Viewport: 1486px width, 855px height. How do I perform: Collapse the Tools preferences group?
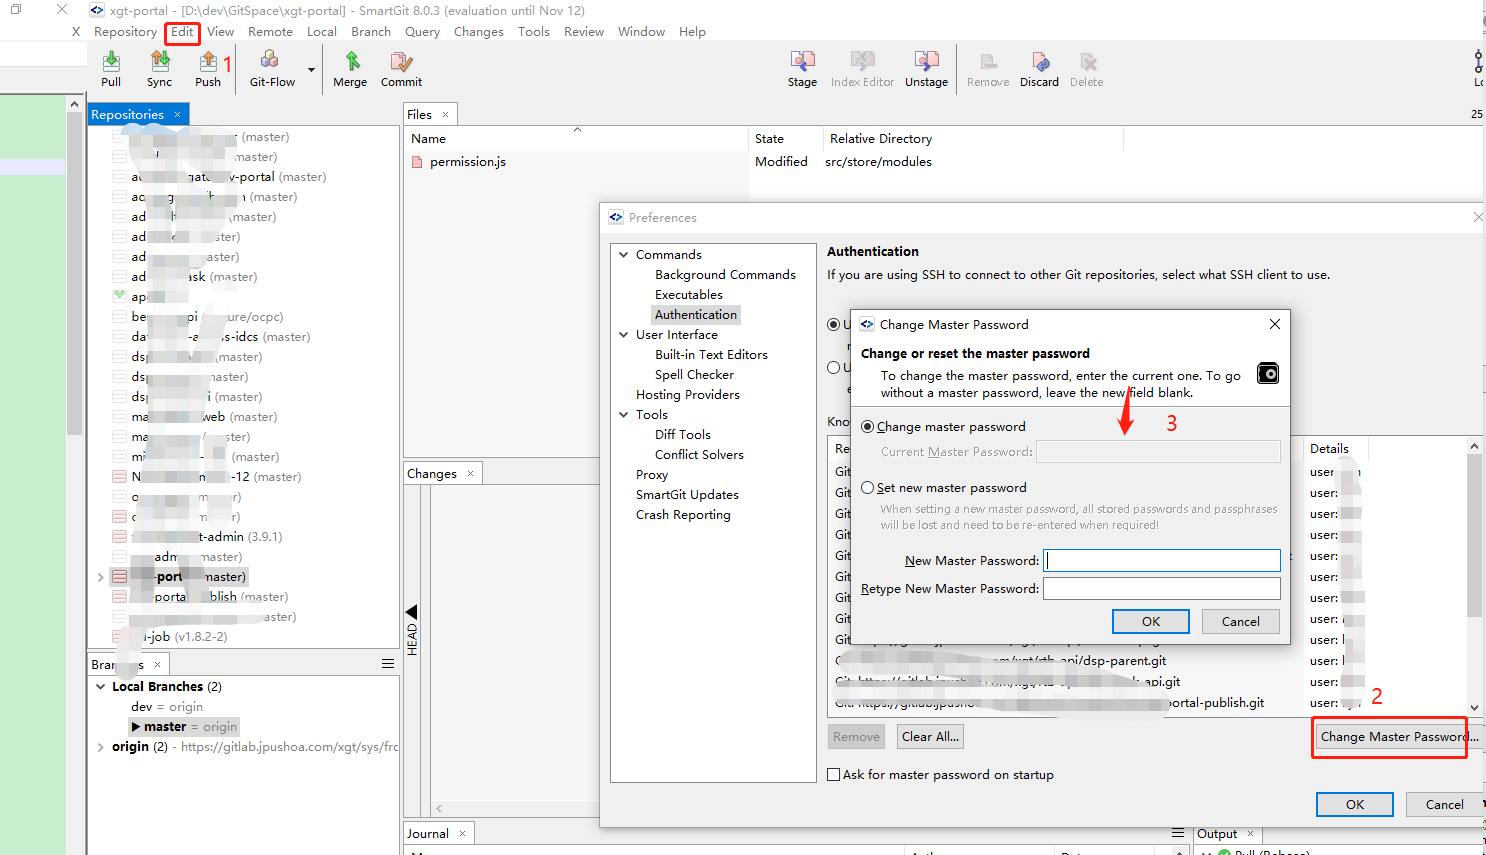[624, 415]
